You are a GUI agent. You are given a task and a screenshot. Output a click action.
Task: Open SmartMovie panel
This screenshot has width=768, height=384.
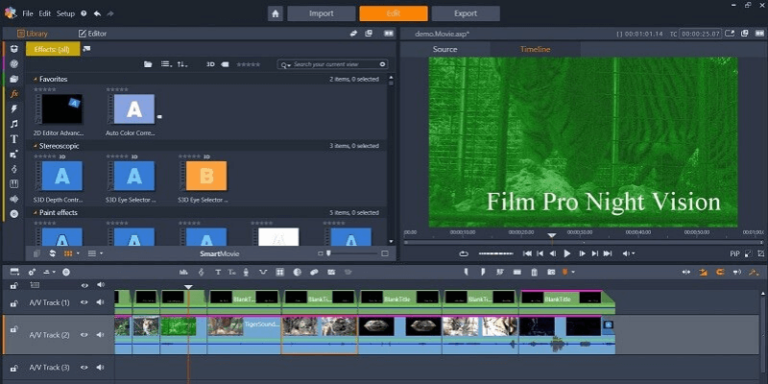(x=219, y=254)
